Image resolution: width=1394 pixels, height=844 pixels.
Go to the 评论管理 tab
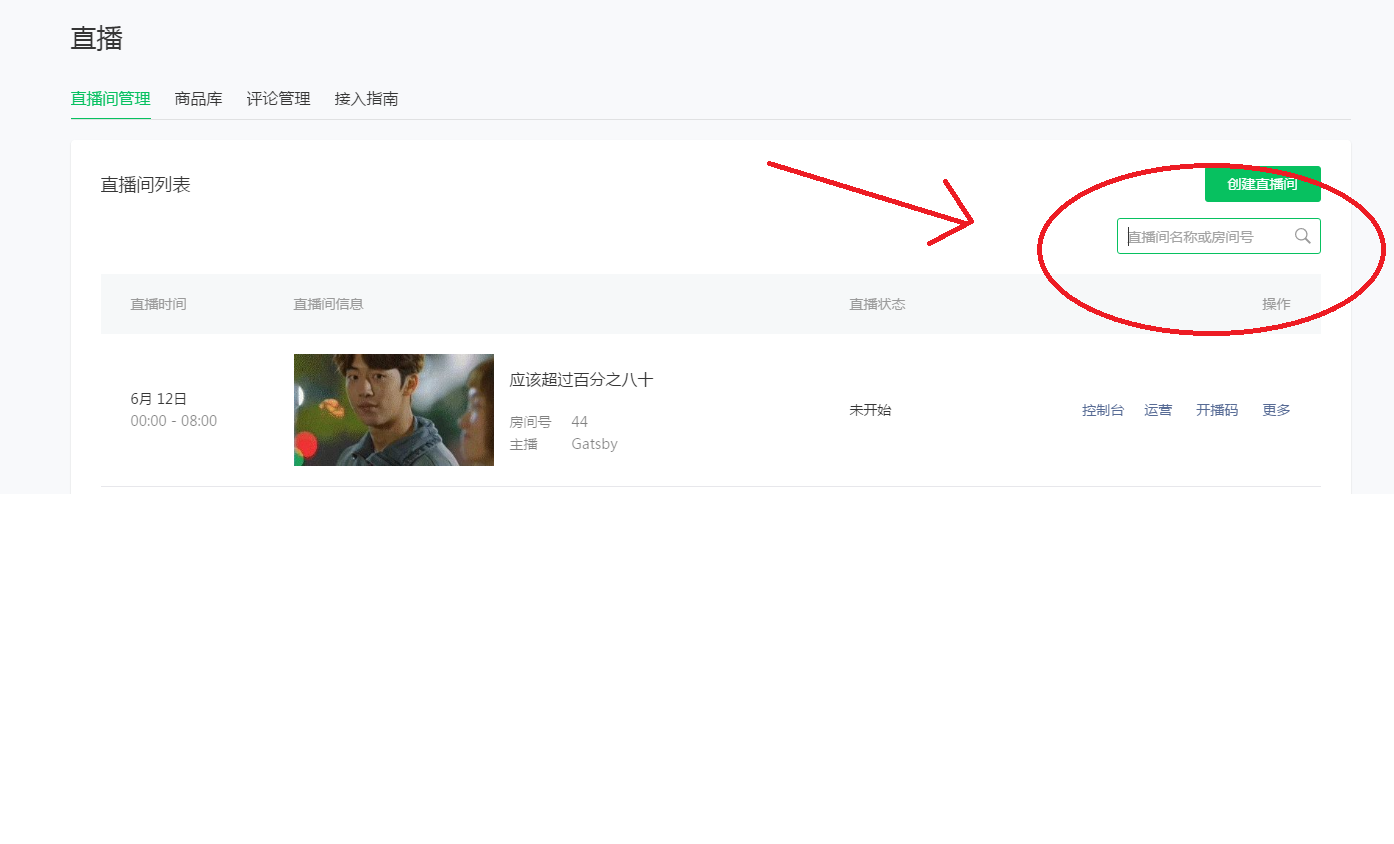278,99
